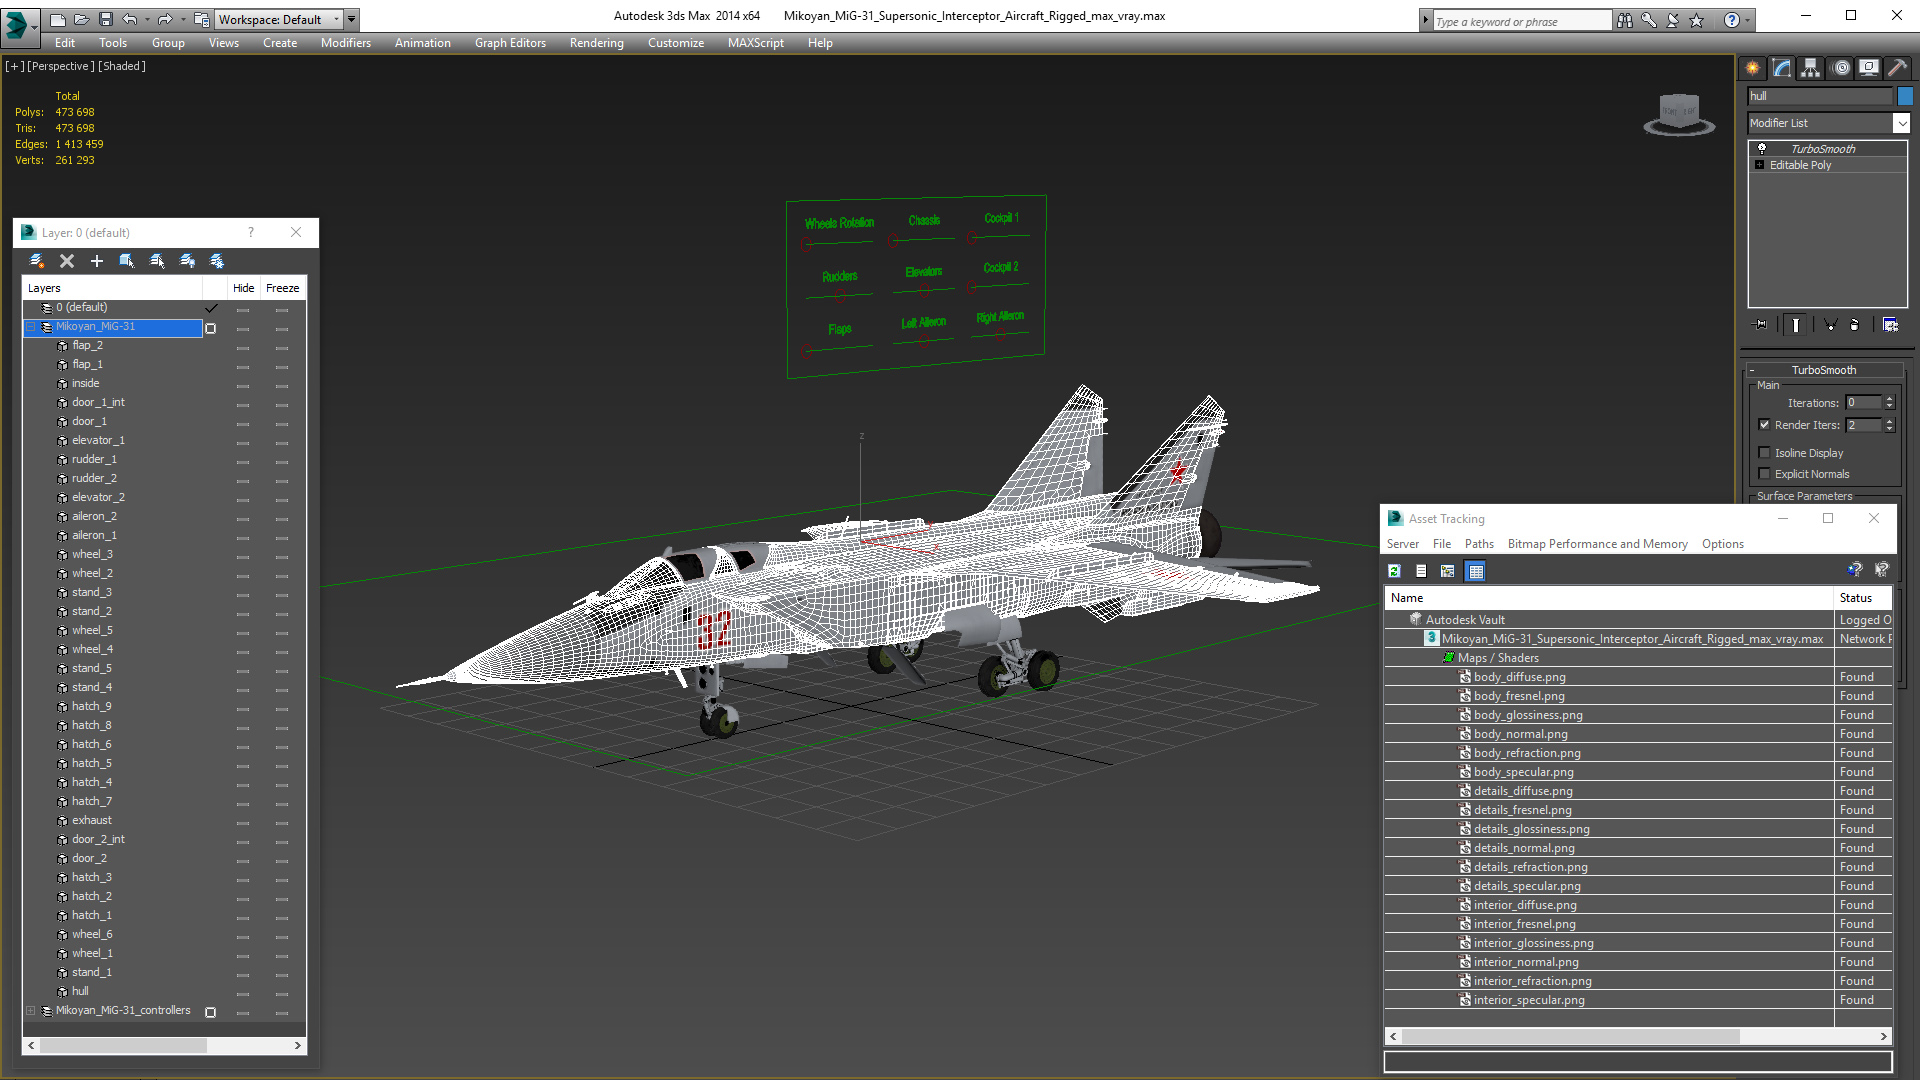Click the Save File floppy icon
1920x1080 pixels.
[105, 19]
